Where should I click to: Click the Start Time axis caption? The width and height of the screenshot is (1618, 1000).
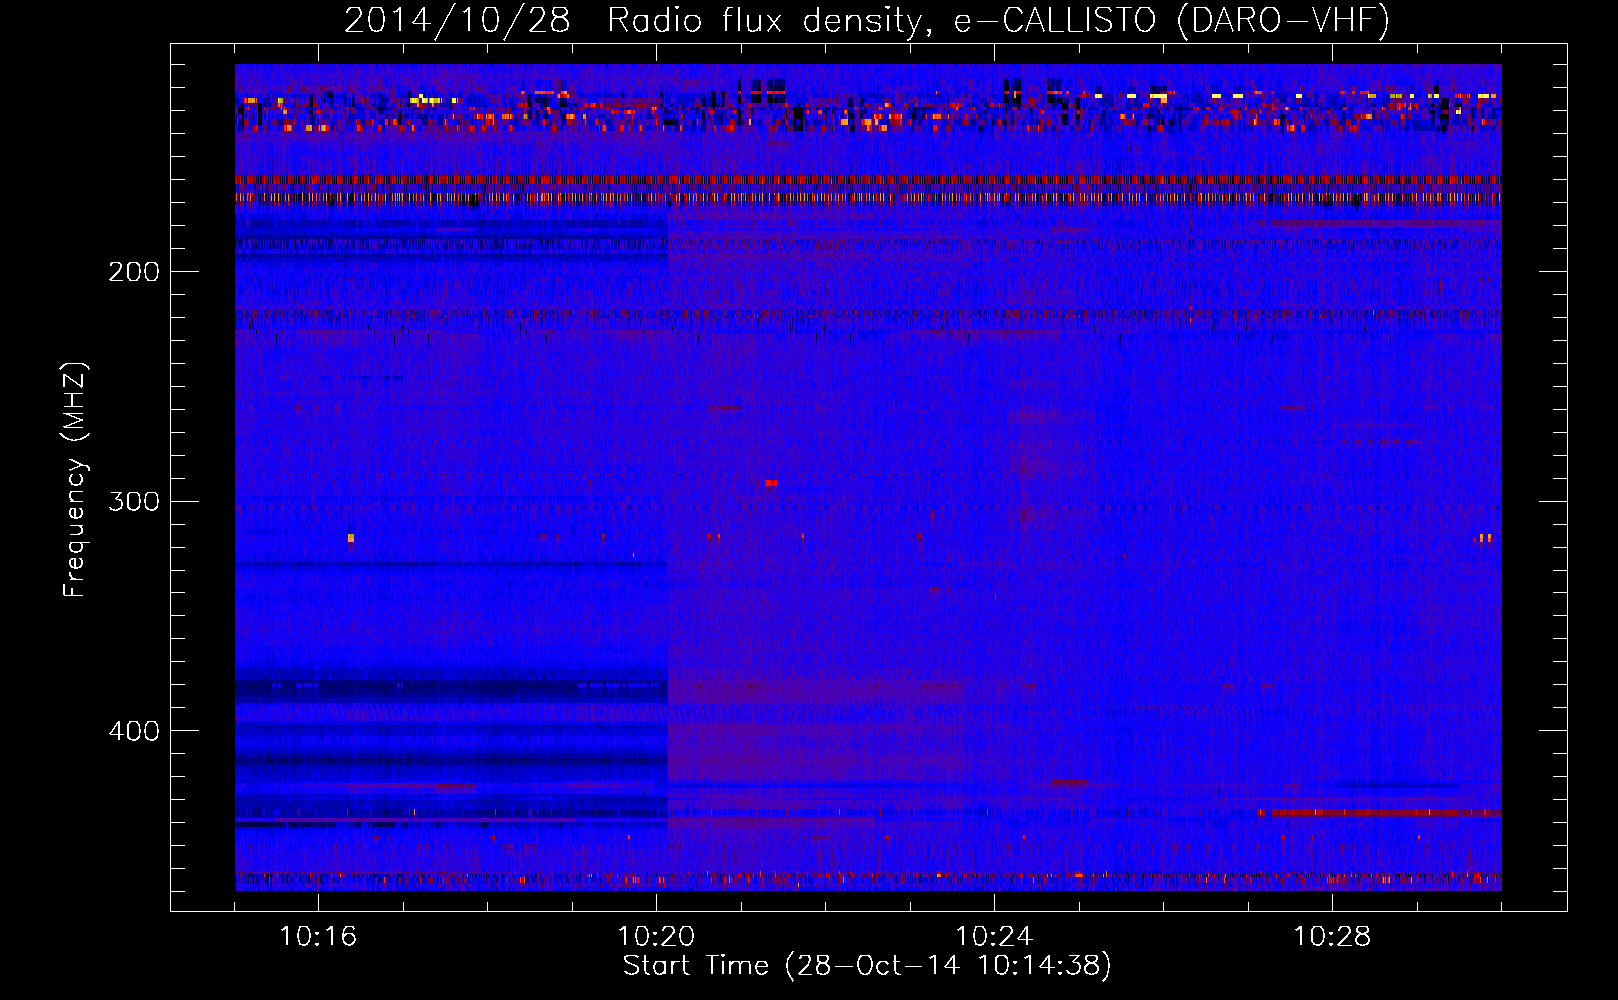pyautogui.click(x=867, y=966)
